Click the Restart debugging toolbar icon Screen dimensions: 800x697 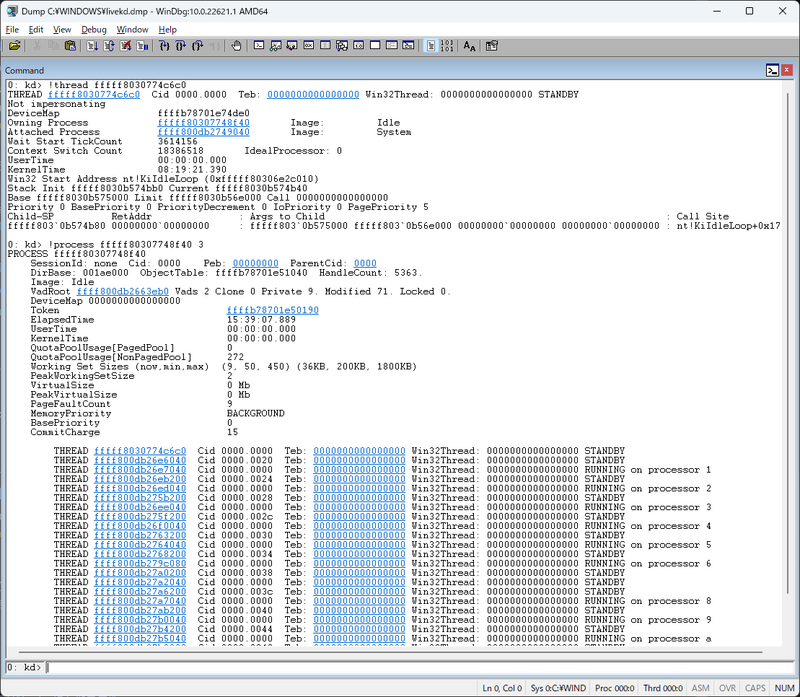coord(109,46)
